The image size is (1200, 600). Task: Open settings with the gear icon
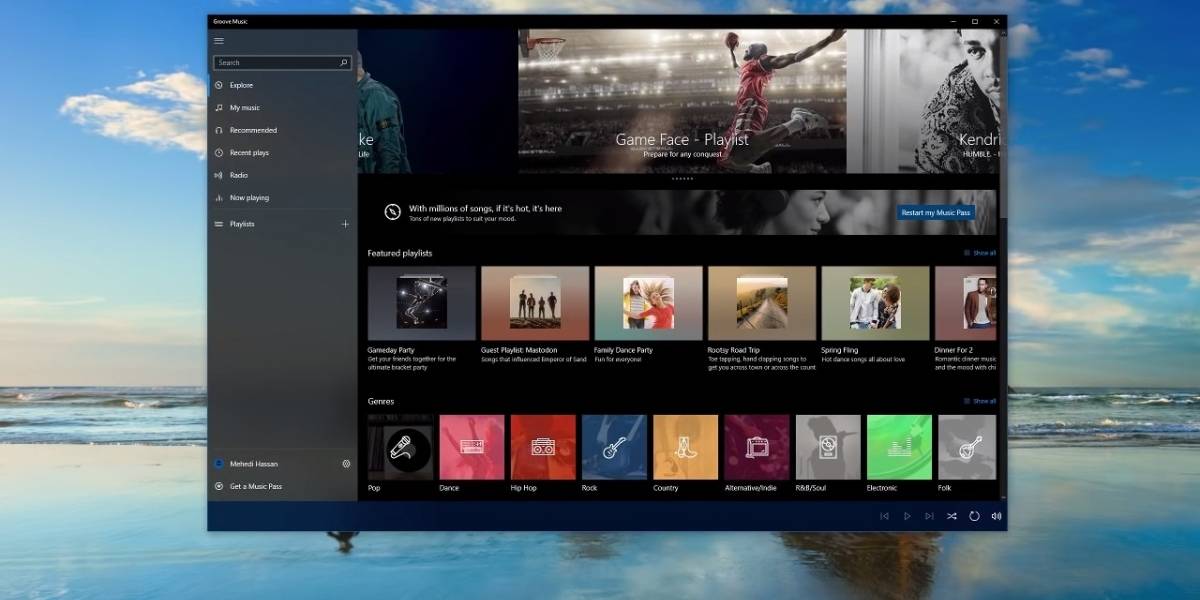pos(346,464)
